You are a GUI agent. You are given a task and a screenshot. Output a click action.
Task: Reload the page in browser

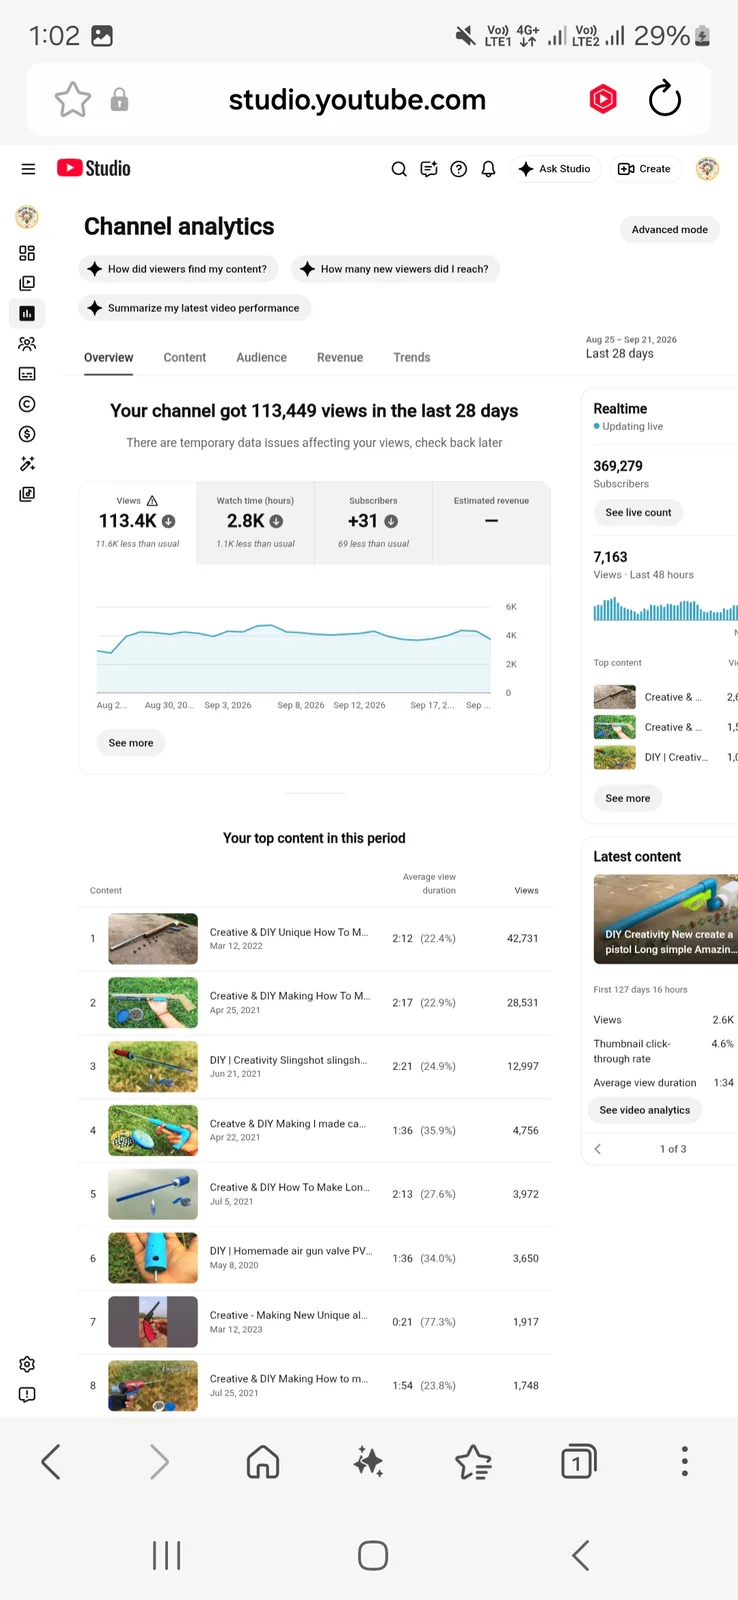point(665,99)
